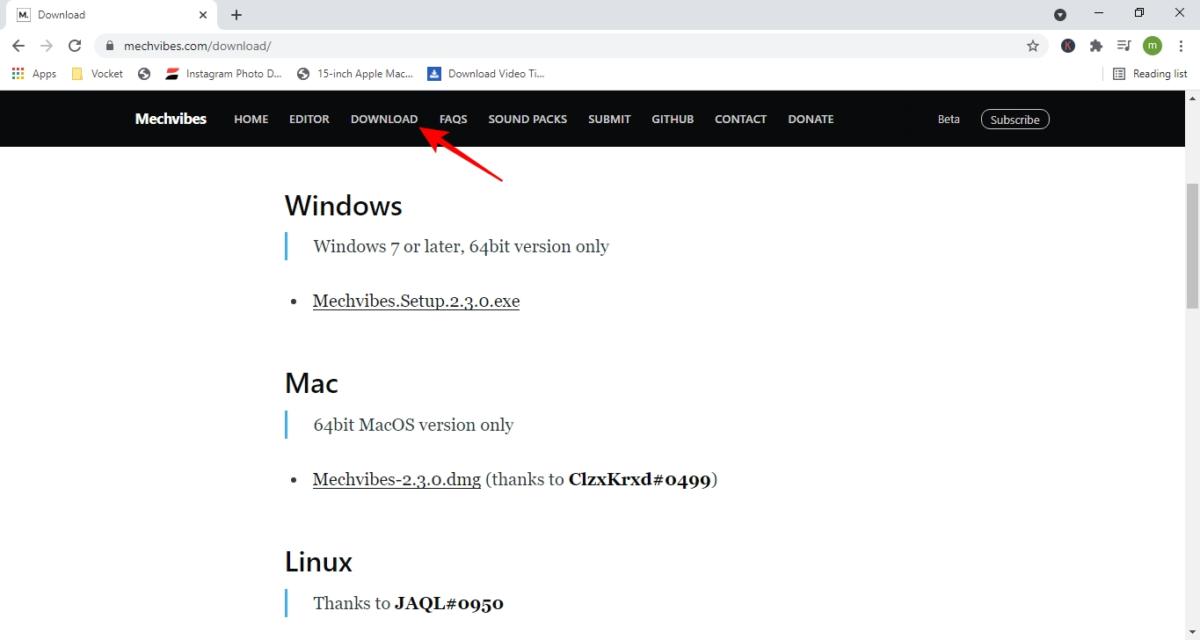1200x640 pixels.
Task: Click the Windows heading
Action: coord(343,205)
